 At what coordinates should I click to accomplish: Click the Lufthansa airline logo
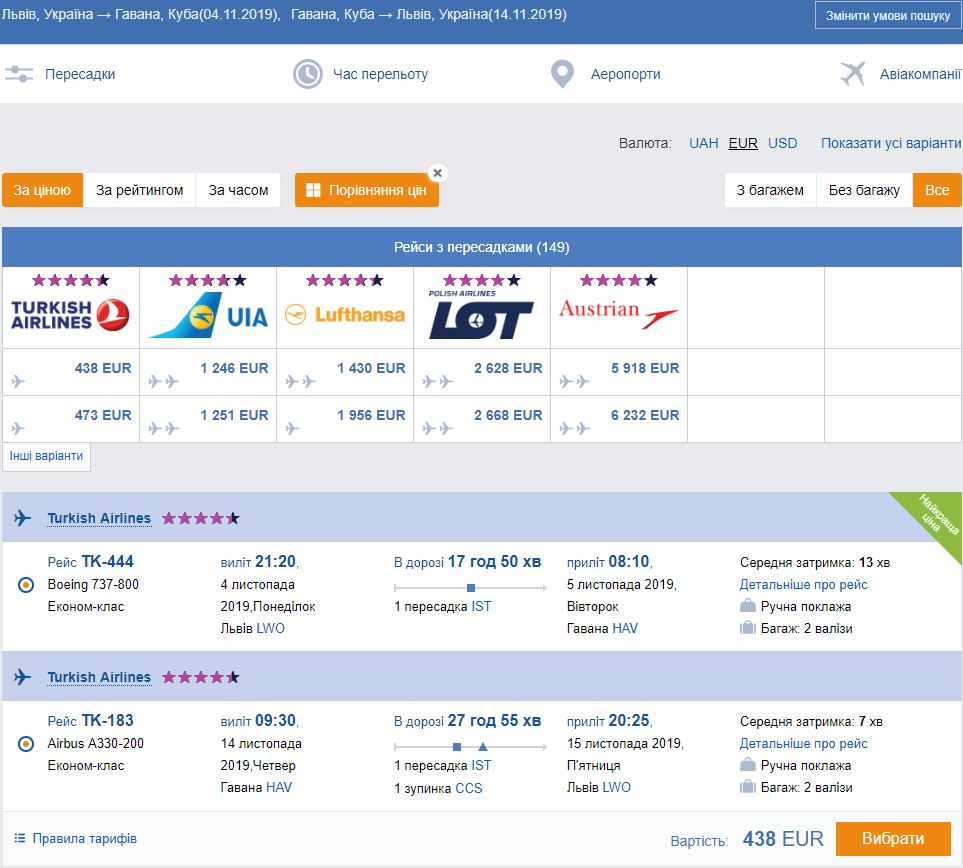(345, 315)
